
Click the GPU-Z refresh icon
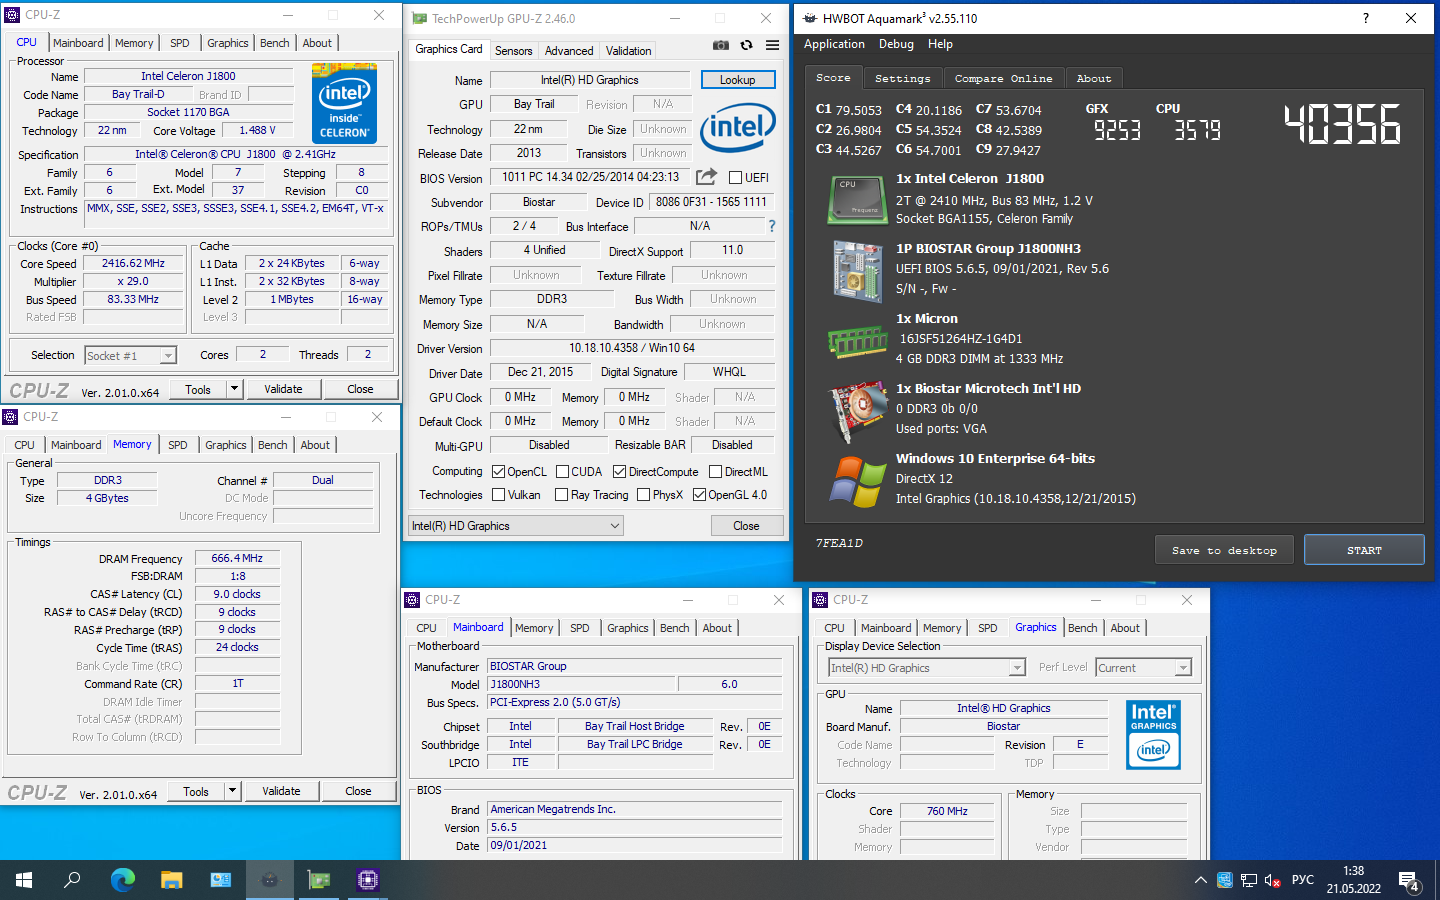tap(746, 45)
